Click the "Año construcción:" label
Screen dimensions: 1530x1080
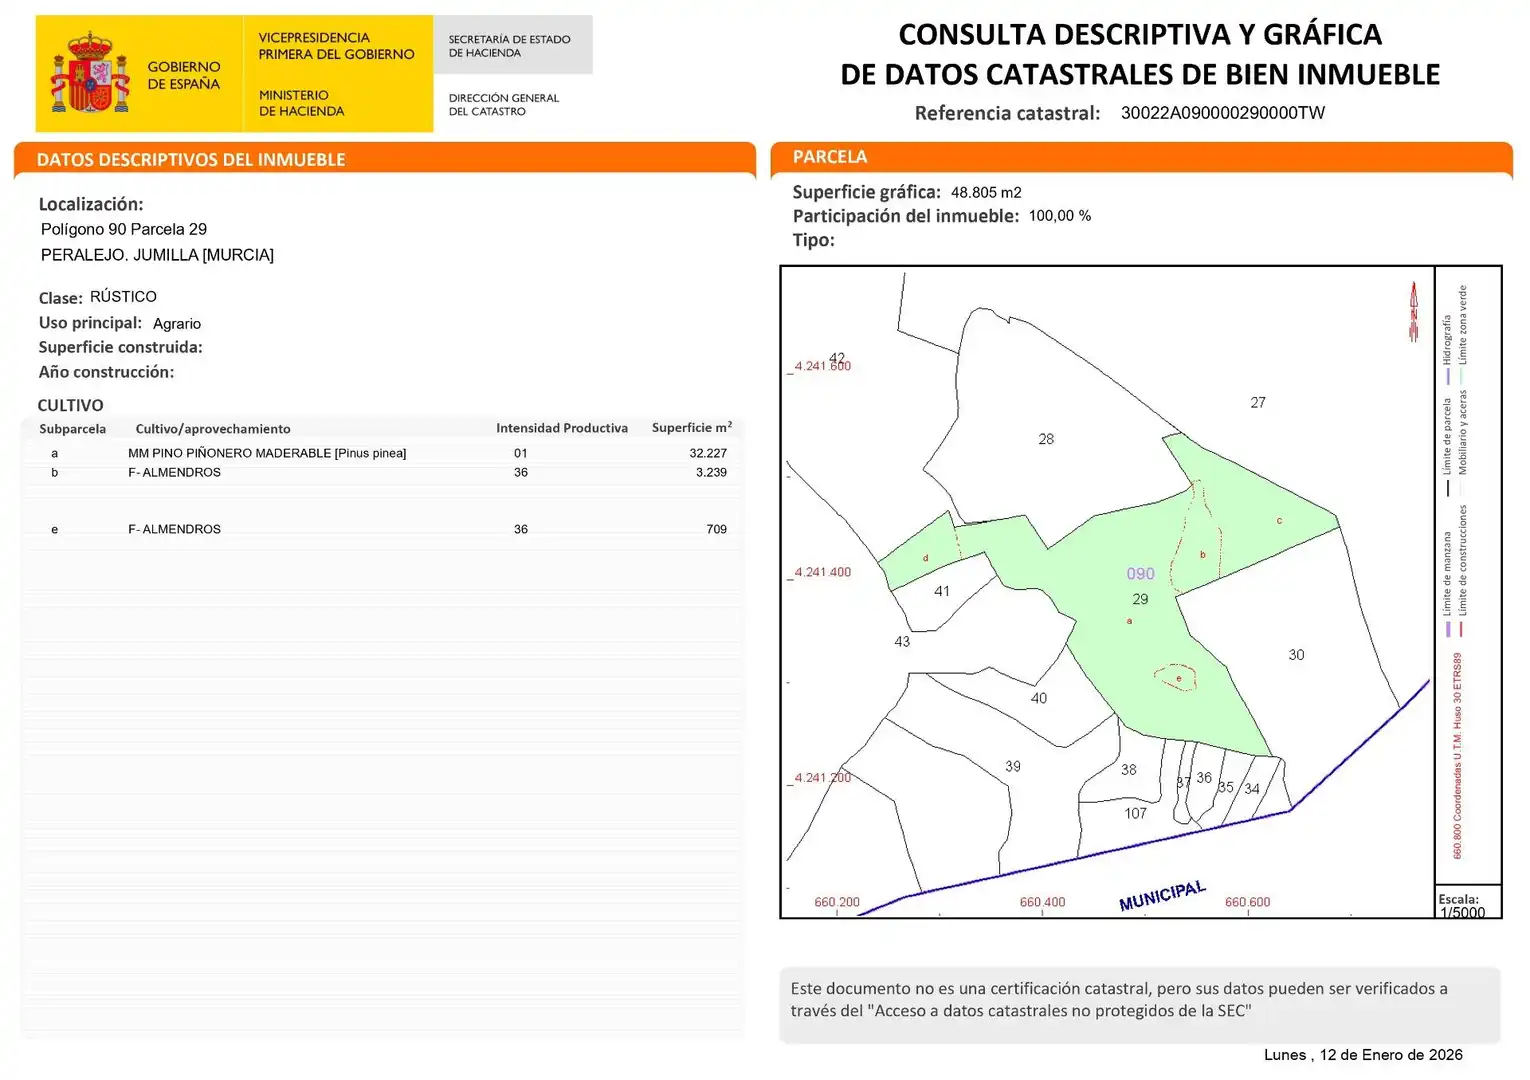coord(106,371)
